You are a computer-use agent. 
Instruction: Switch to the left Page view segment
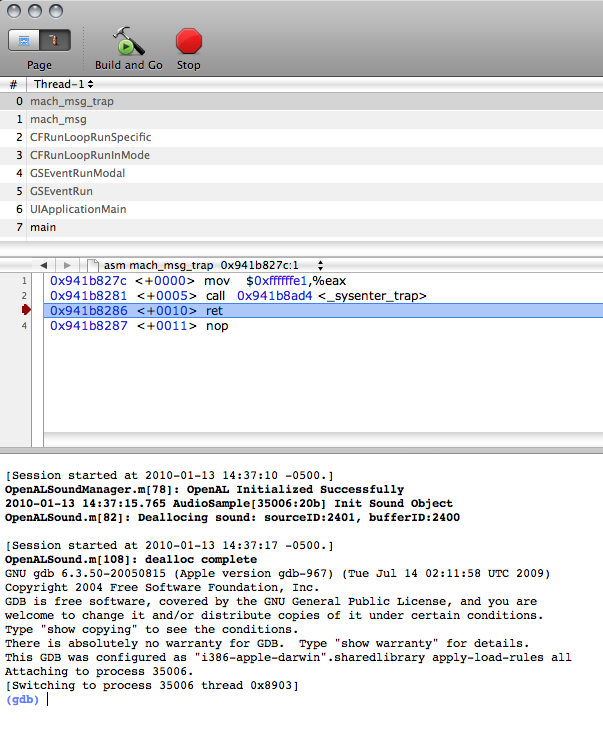(x=24, y=40)
